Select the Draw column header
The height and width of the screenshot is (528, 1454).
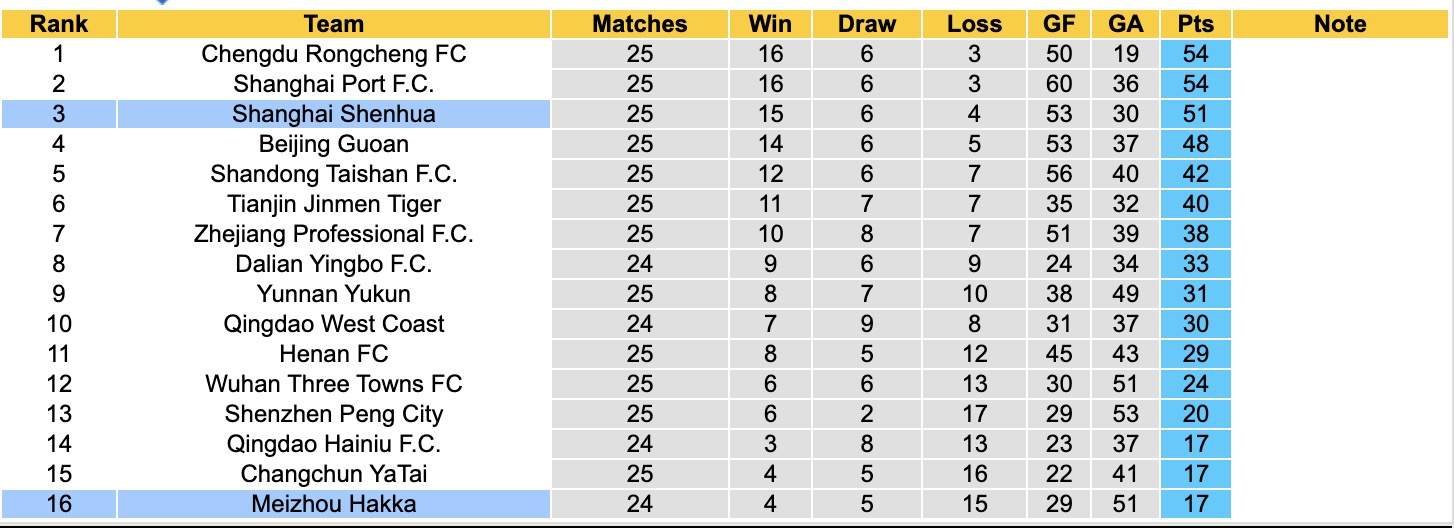click(x=867, y=24)
